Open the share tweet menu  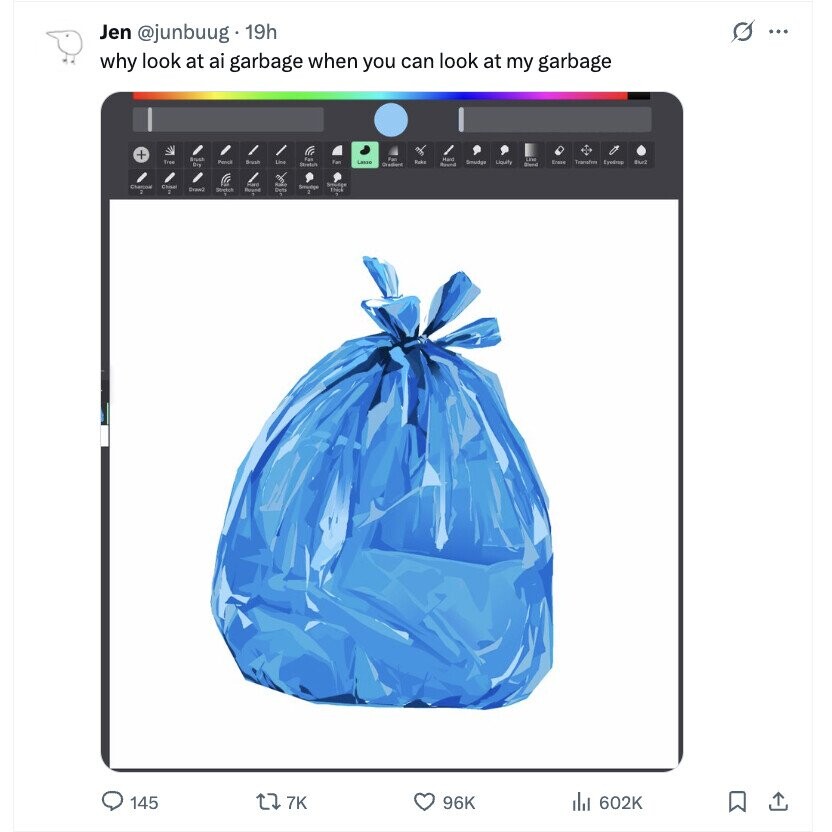point(780,802)
